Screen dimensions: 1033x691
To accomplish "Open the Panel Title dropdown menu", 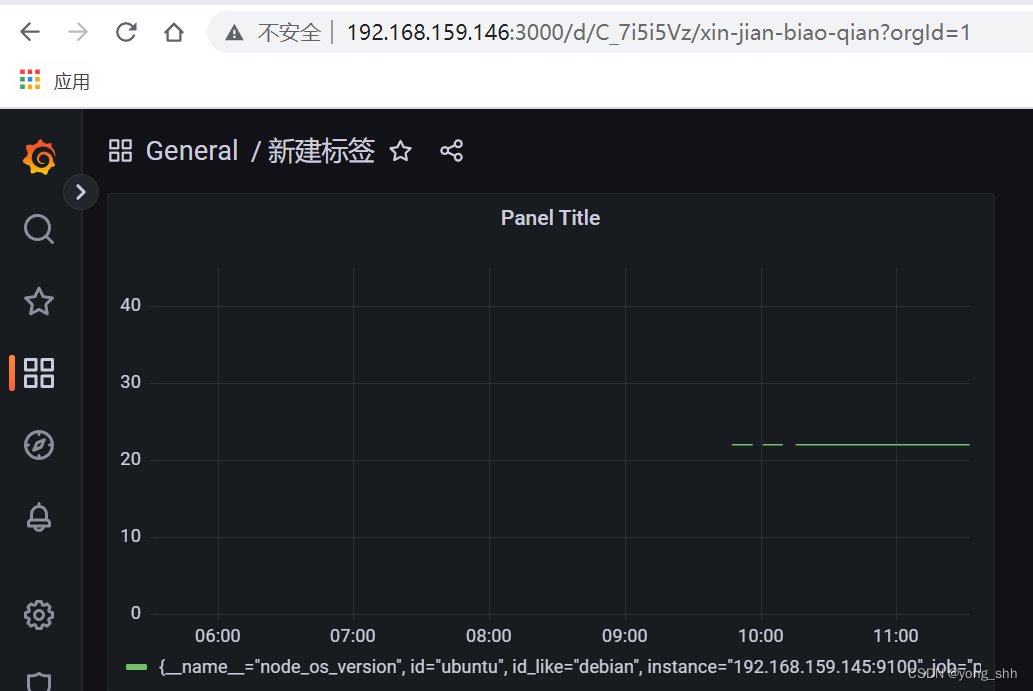I will tap(550, 217).
